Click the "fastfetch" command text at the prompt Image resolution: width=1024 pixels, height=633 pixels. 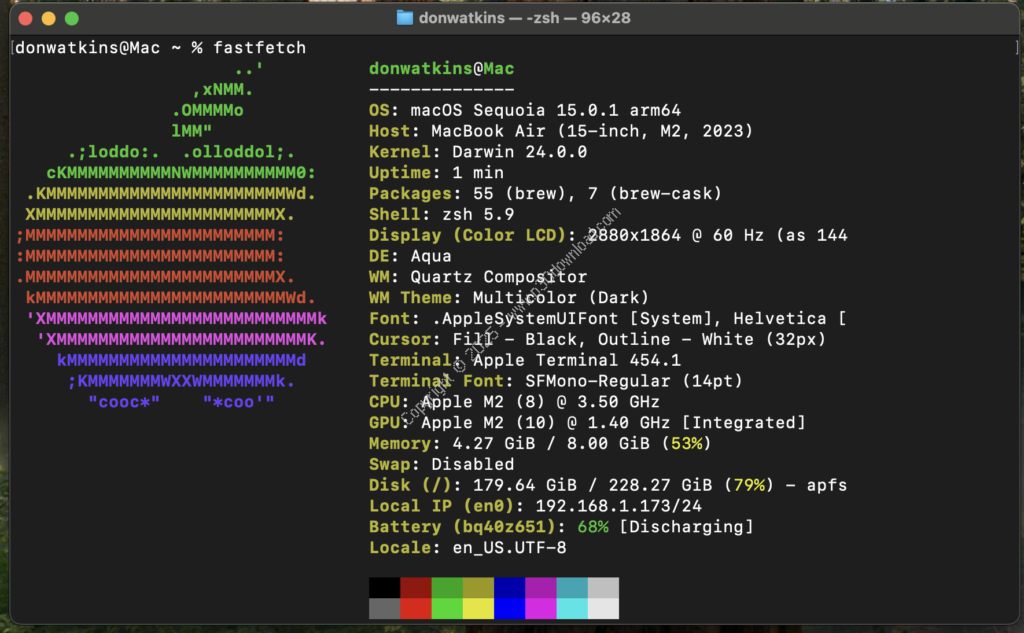pos(259,48)
